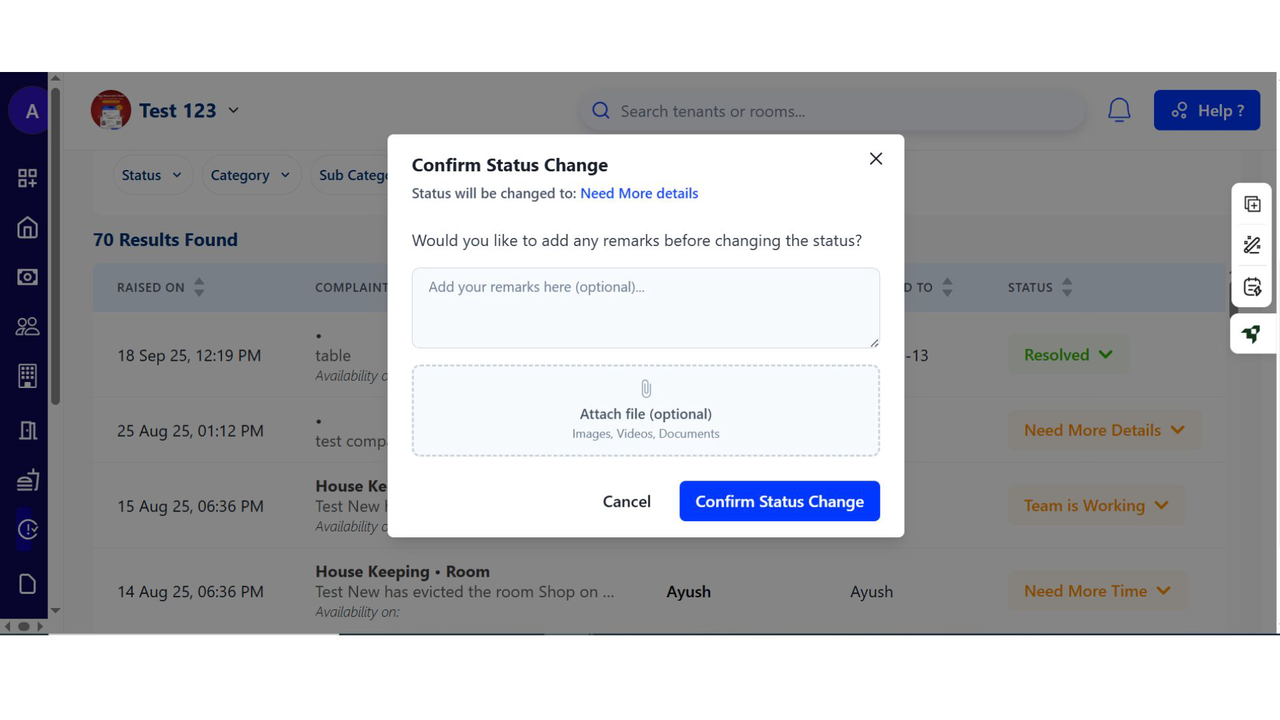1280x720 pixels.
Task: Open the tenants people icon in sidebar
Action: pos(28,326)
